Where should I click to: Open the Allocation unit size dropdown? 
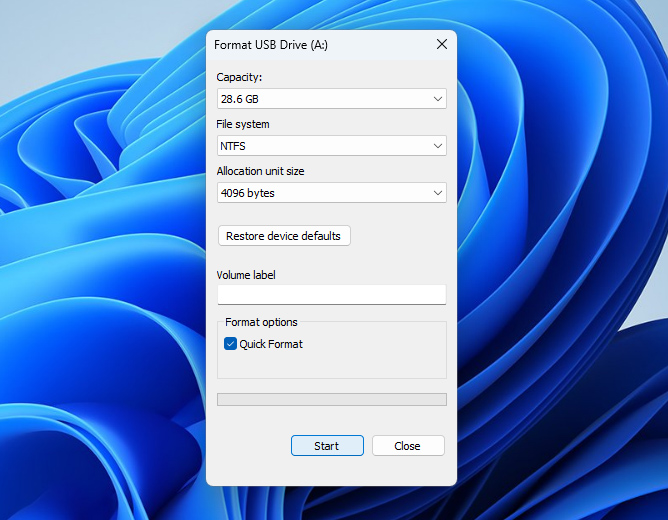tap(331, 193)
